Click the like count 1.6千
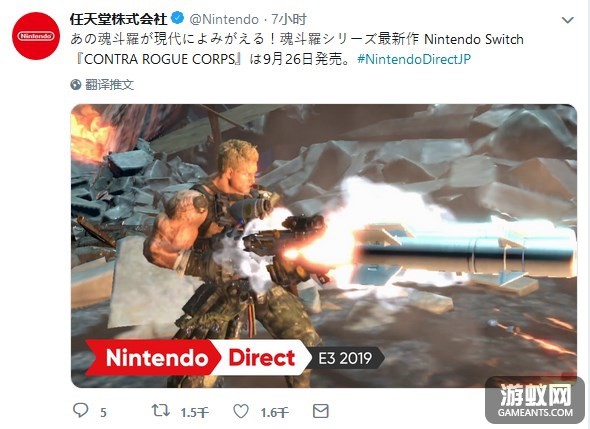590x429 pixels. pyautogui.click(x=274, y=412)
